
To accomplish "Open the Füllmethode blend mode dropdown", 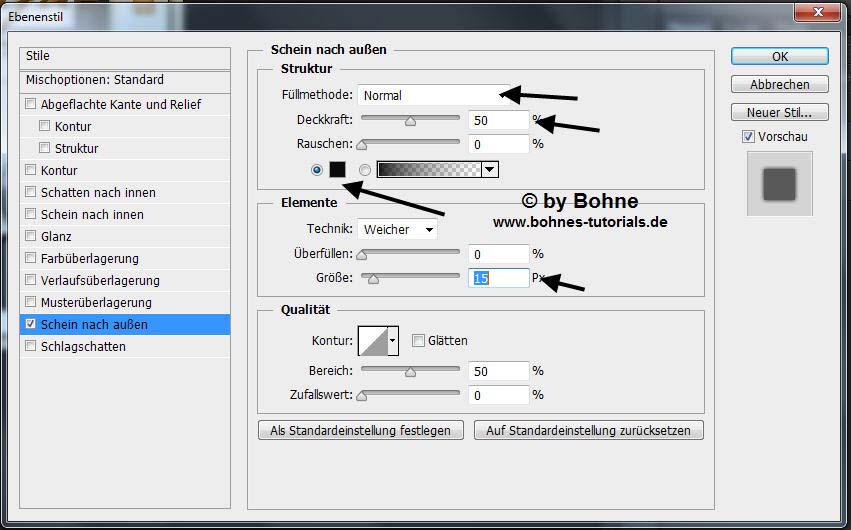I will click(434, 96).
